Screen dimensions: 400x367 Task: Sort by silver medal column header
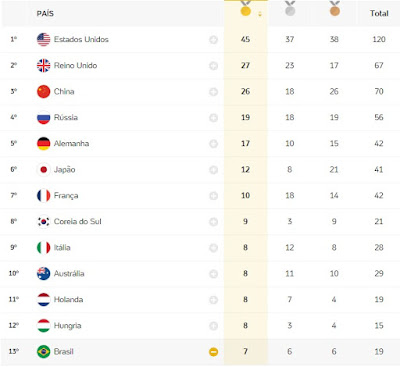click(290, 9)
